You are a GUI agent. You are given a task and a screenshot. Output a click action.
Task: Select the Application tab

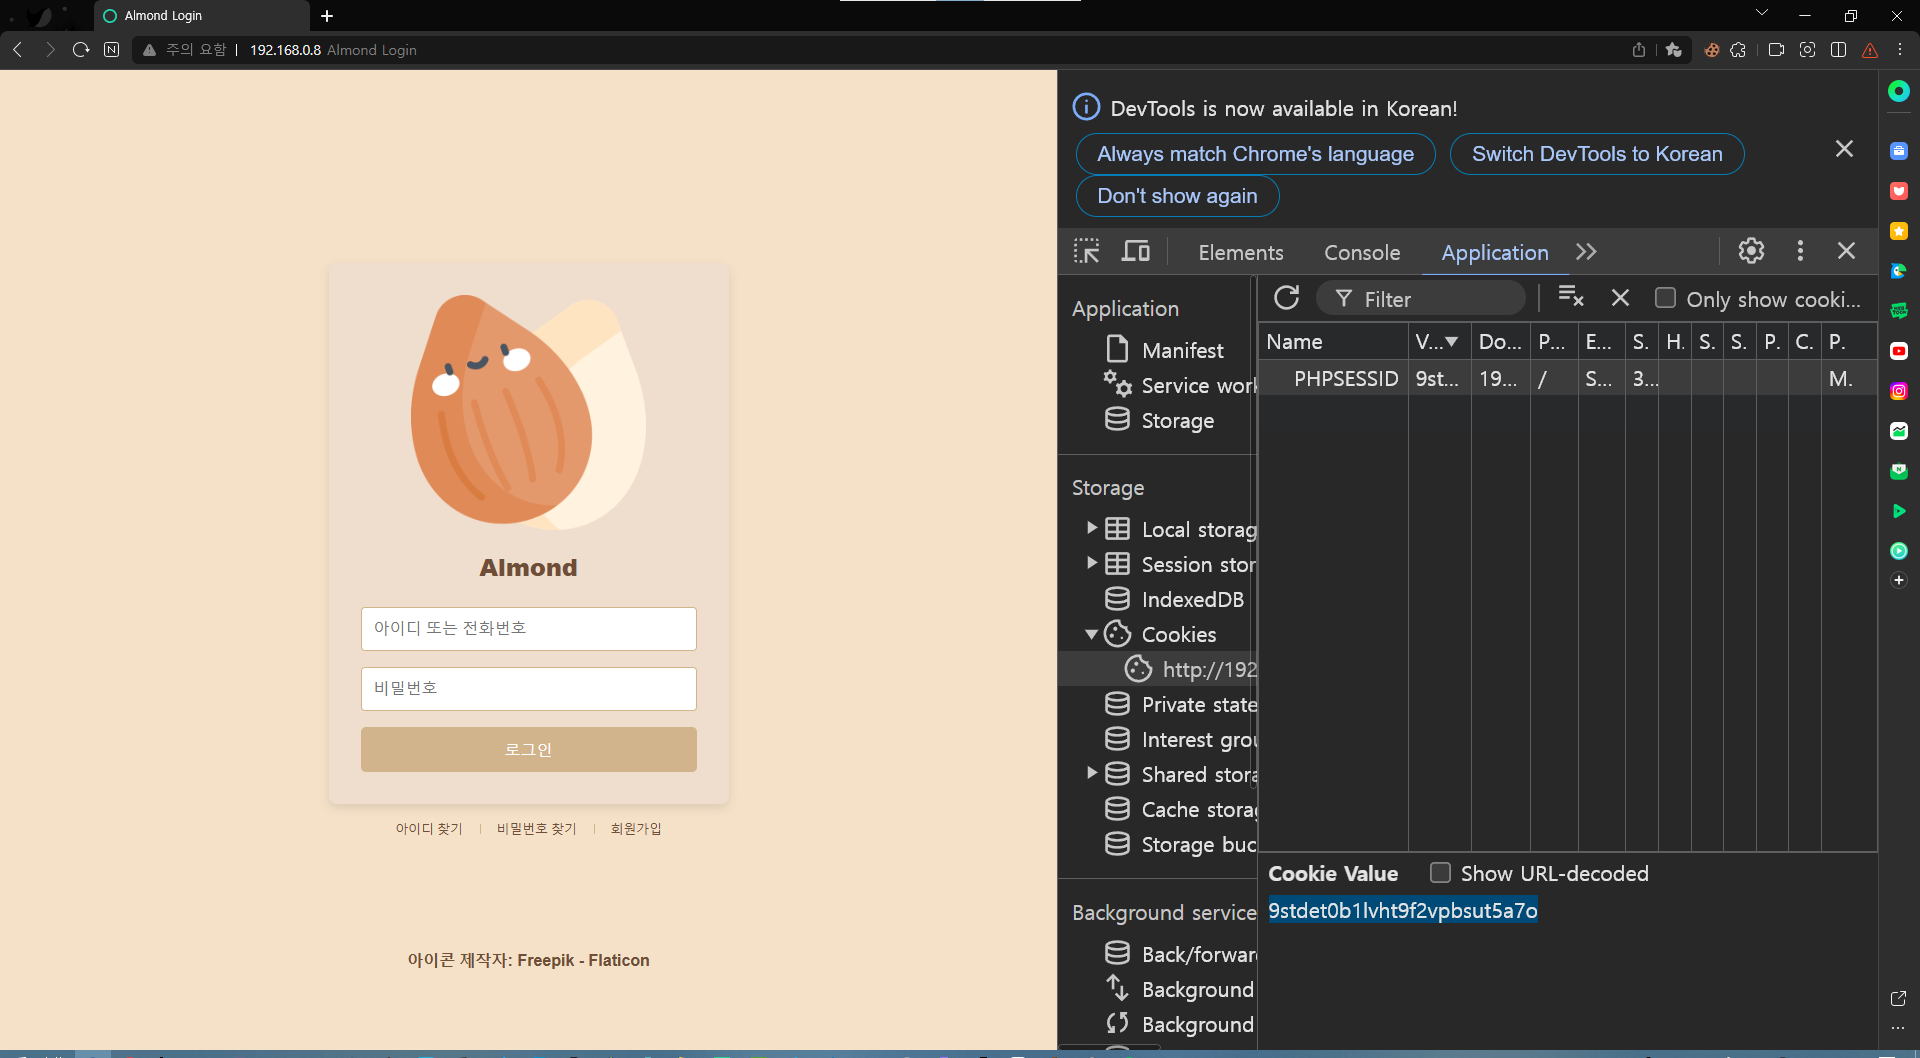tap(1495, 253)
